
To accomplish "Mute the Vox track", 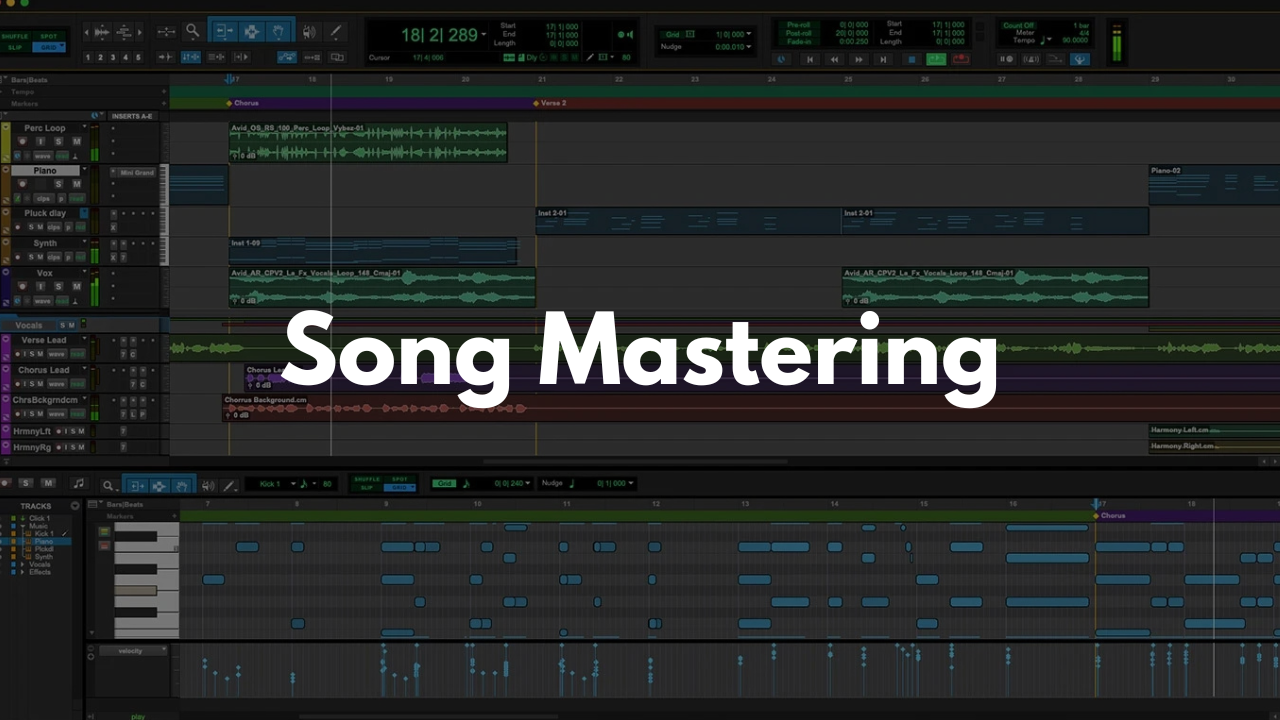I will [77, 287].
